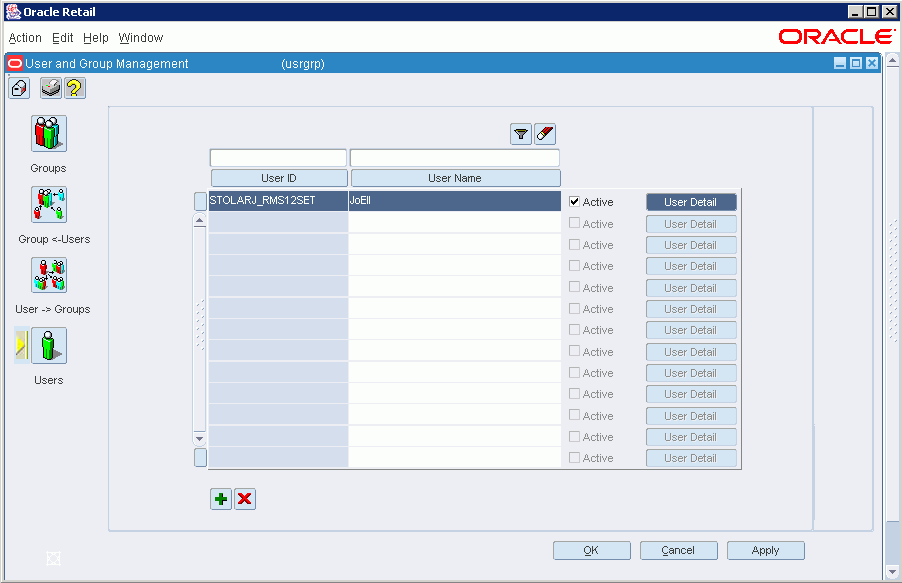This screenshot has width=902, height=583.
Task: Open the yellow question mark help icon
Action: tap(75, 88)
